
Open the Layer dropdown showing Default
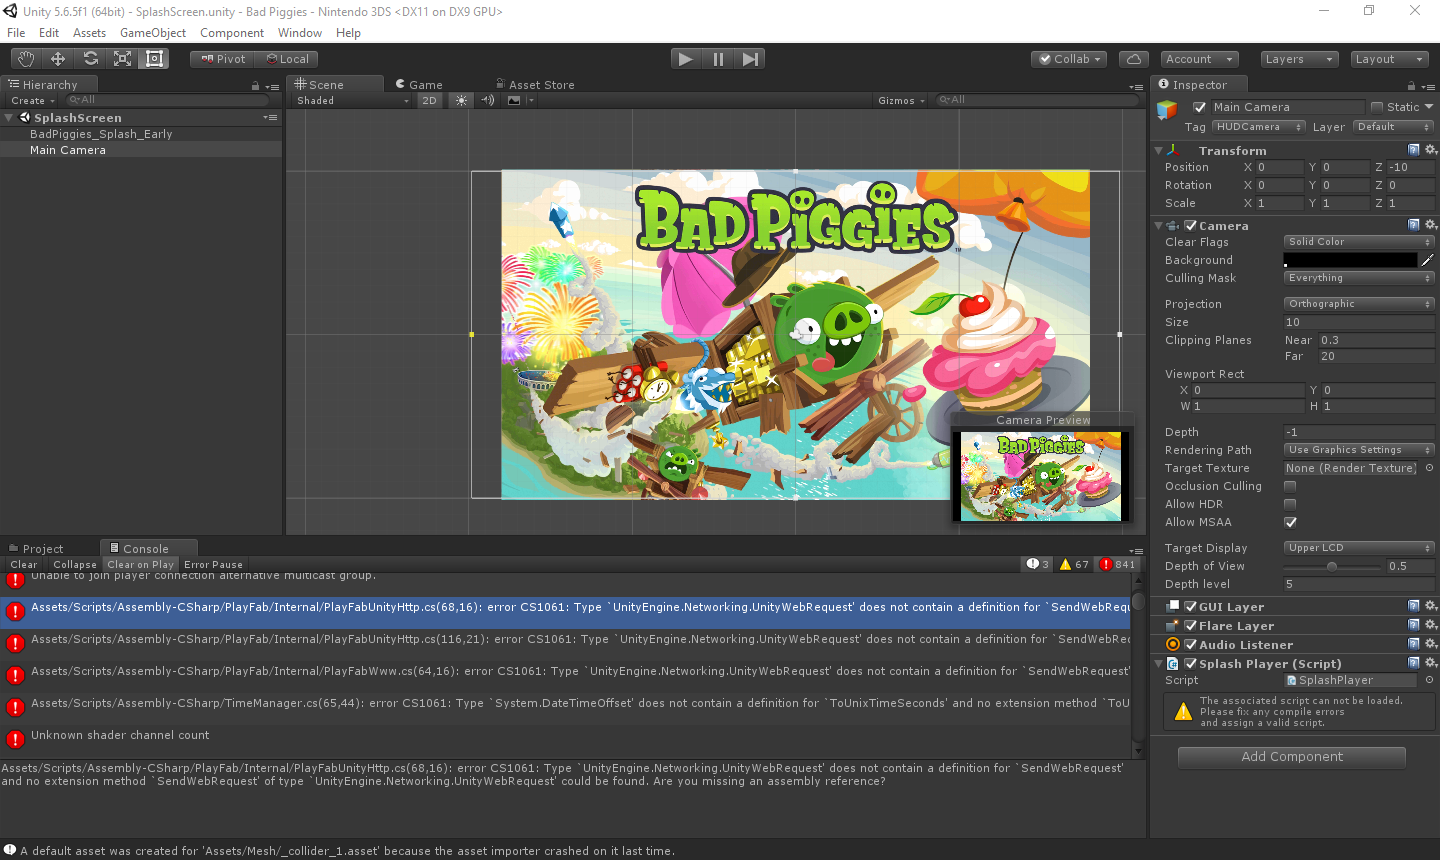coord(1393,127)
